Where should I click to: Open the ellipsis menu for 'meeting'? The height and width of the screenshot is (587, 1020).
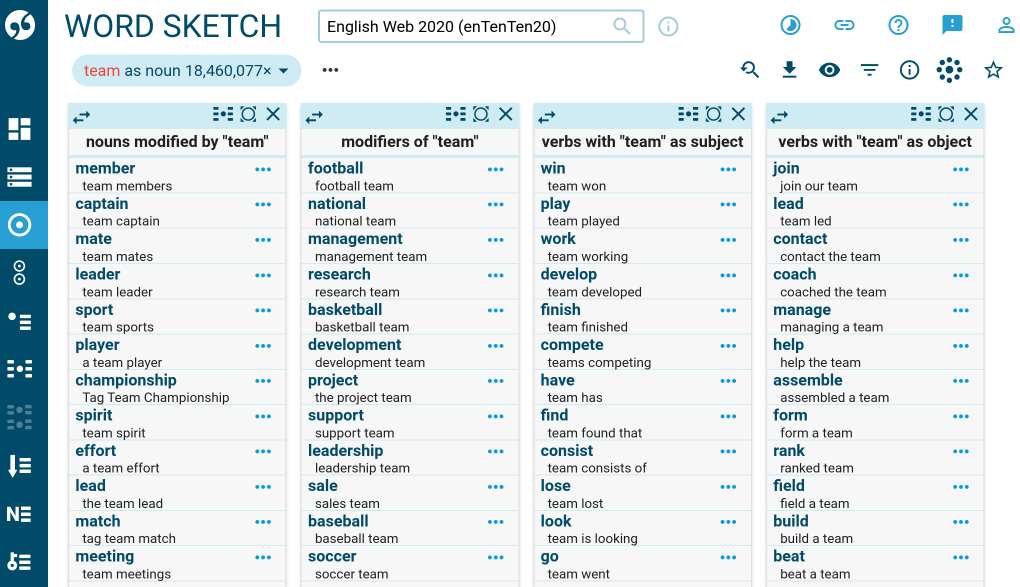tap(263, 557)
